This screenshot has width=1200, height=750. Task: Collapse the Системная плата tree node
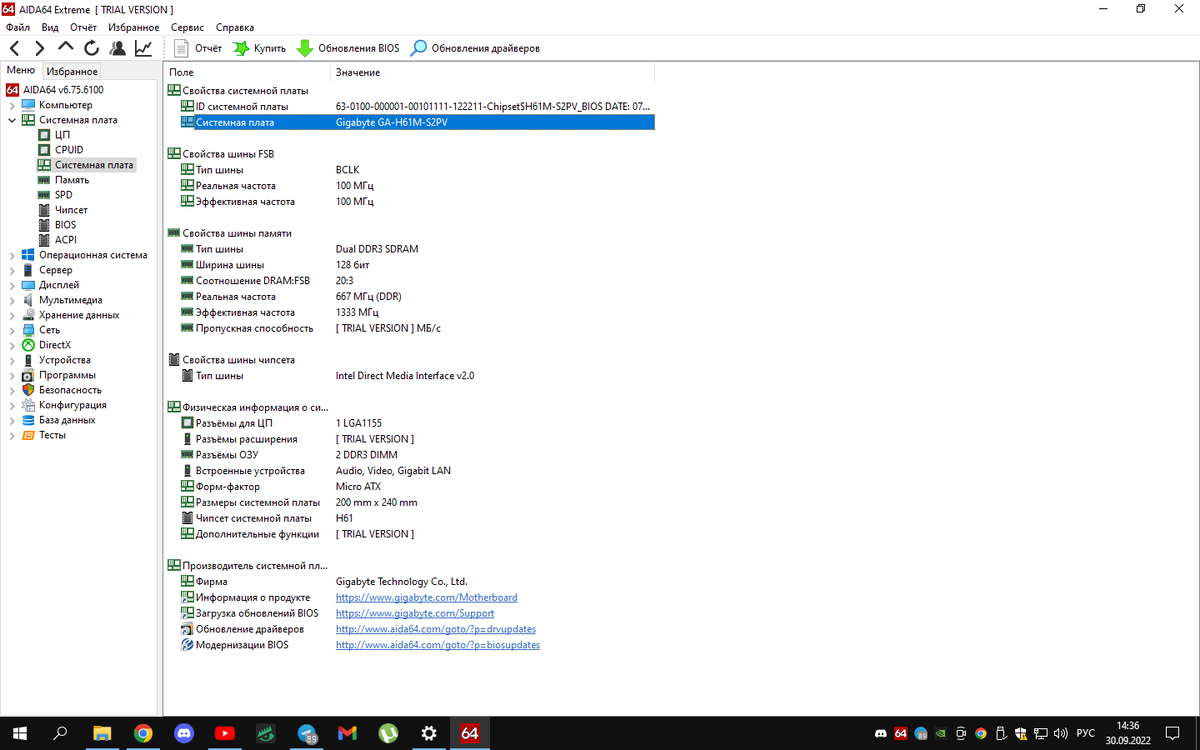12,120
